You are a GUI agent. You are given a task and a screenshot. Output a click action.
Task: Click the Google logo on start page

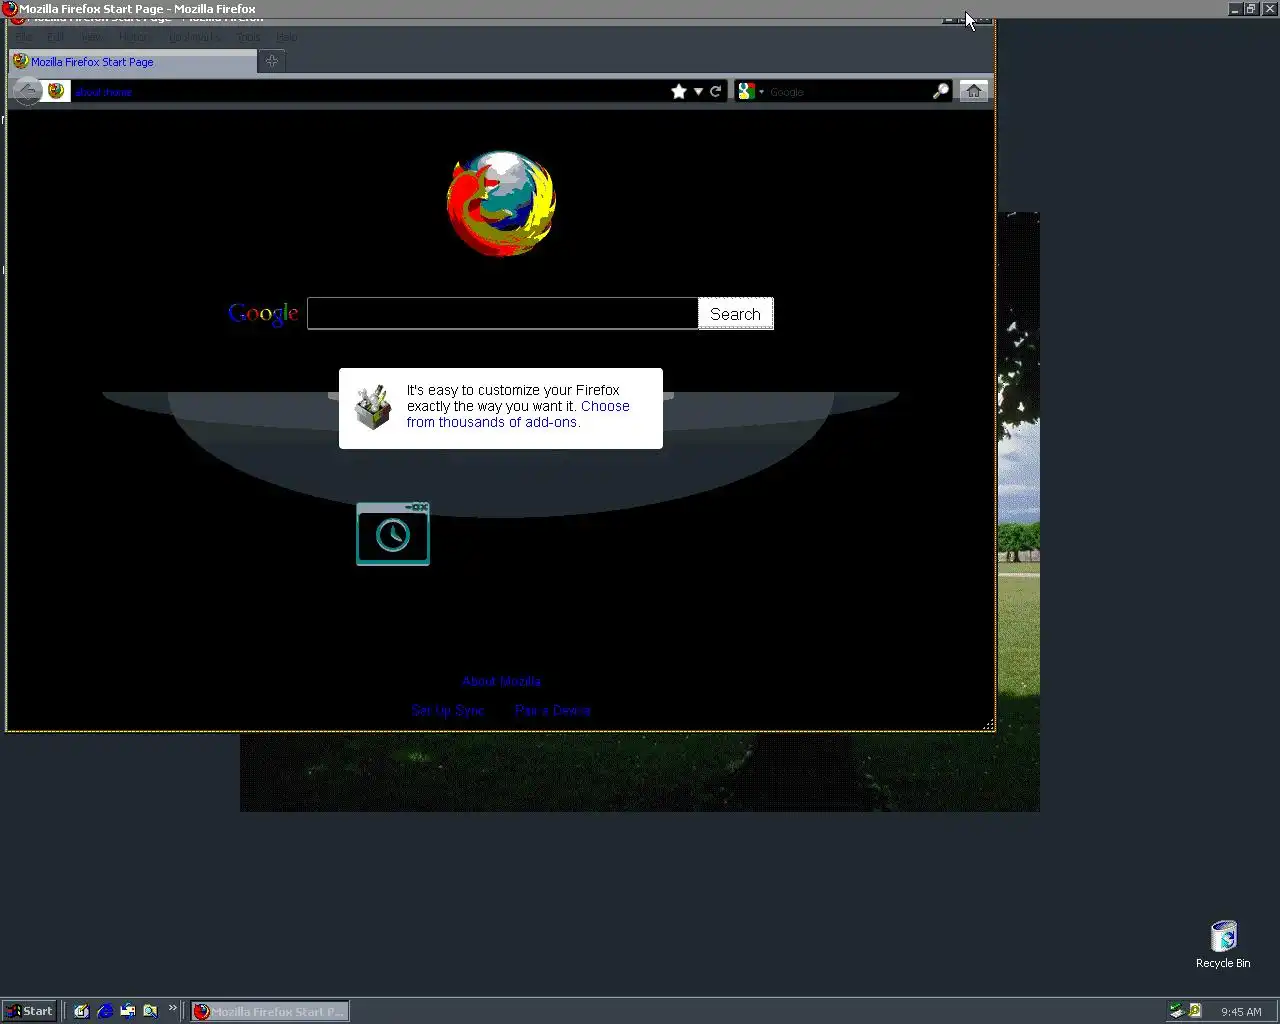coord(263,314)
